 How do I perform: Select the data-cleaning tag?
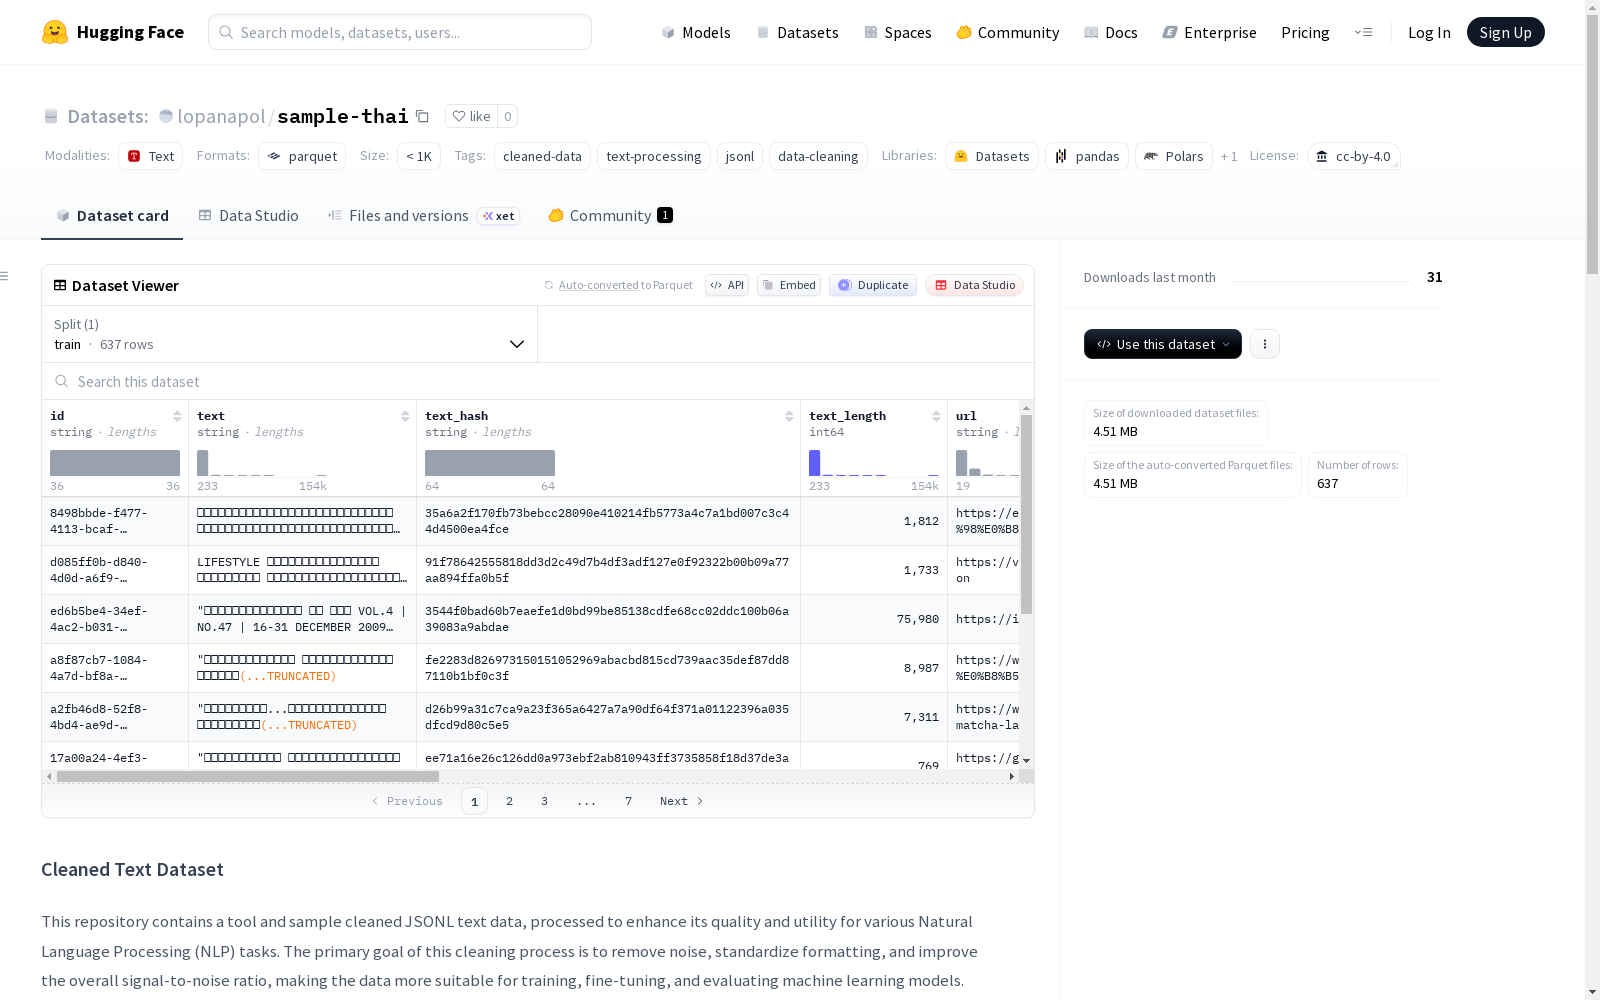[818, 156]
